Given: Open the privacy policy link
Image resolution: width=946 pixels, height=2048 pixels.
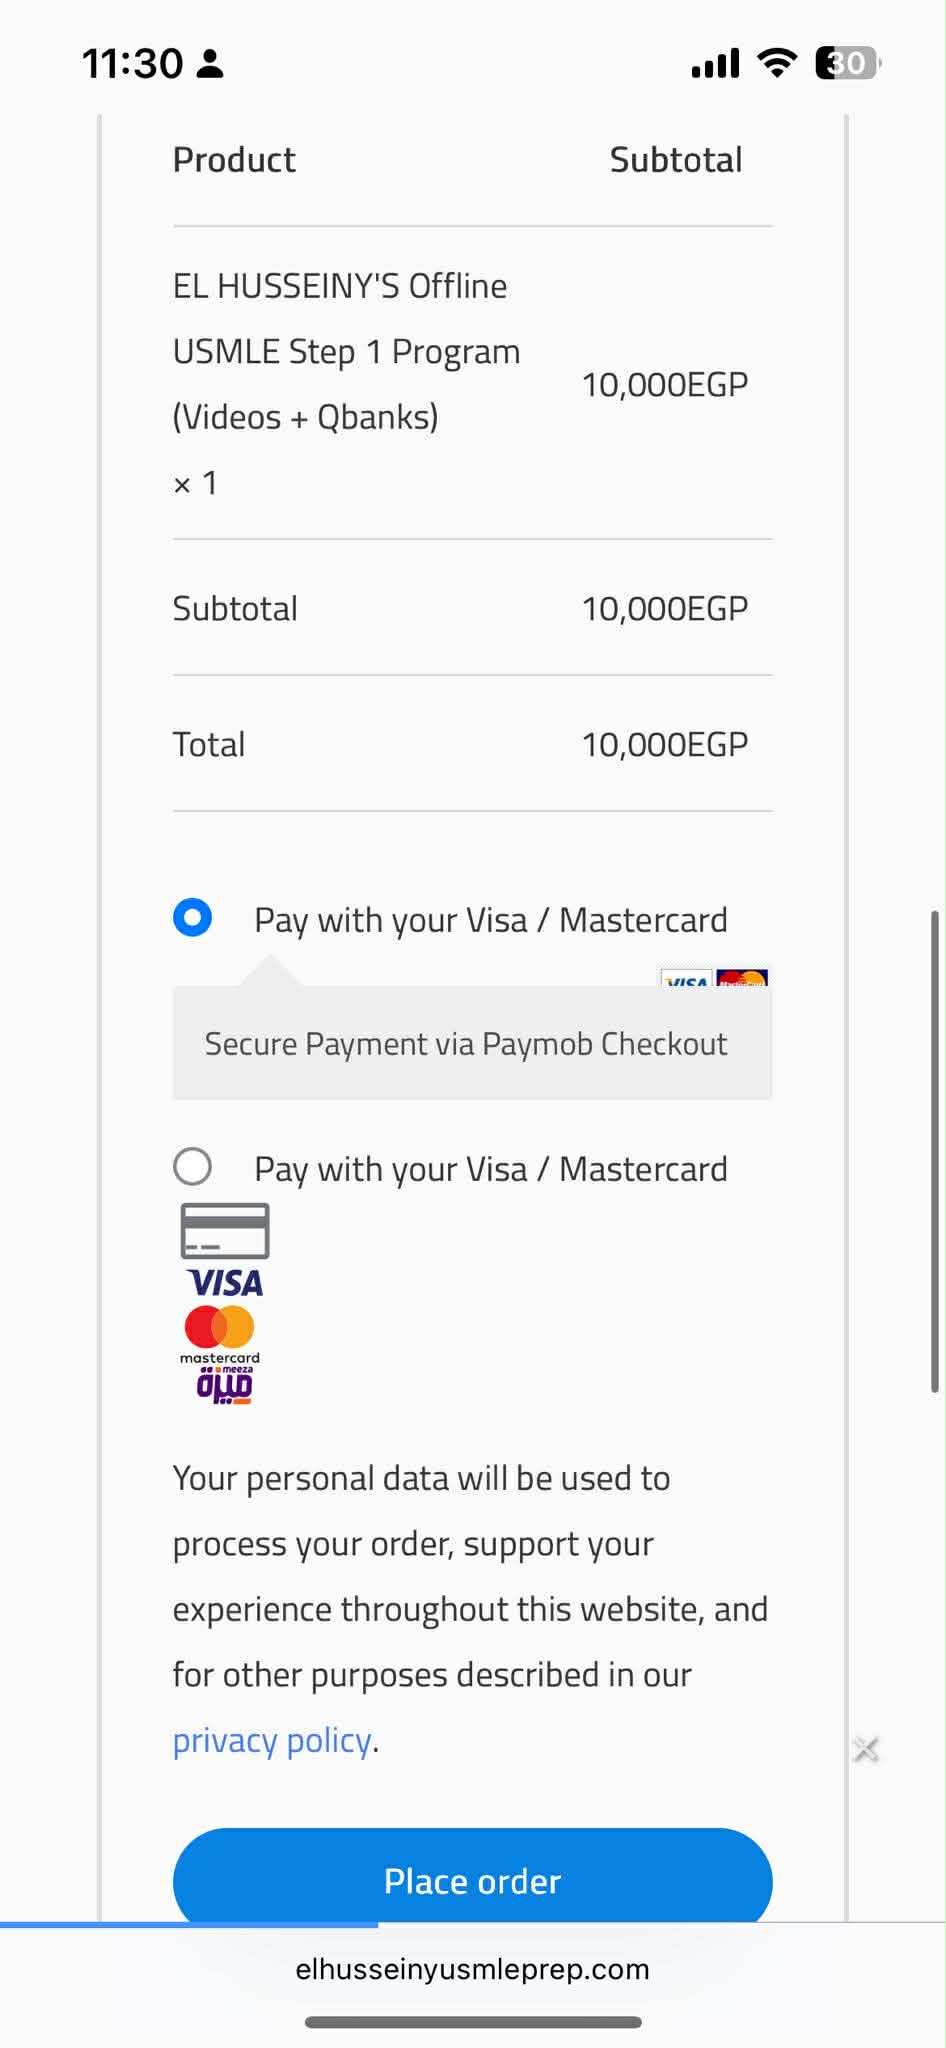Looking at the screenshot, I should (272, 1741).
